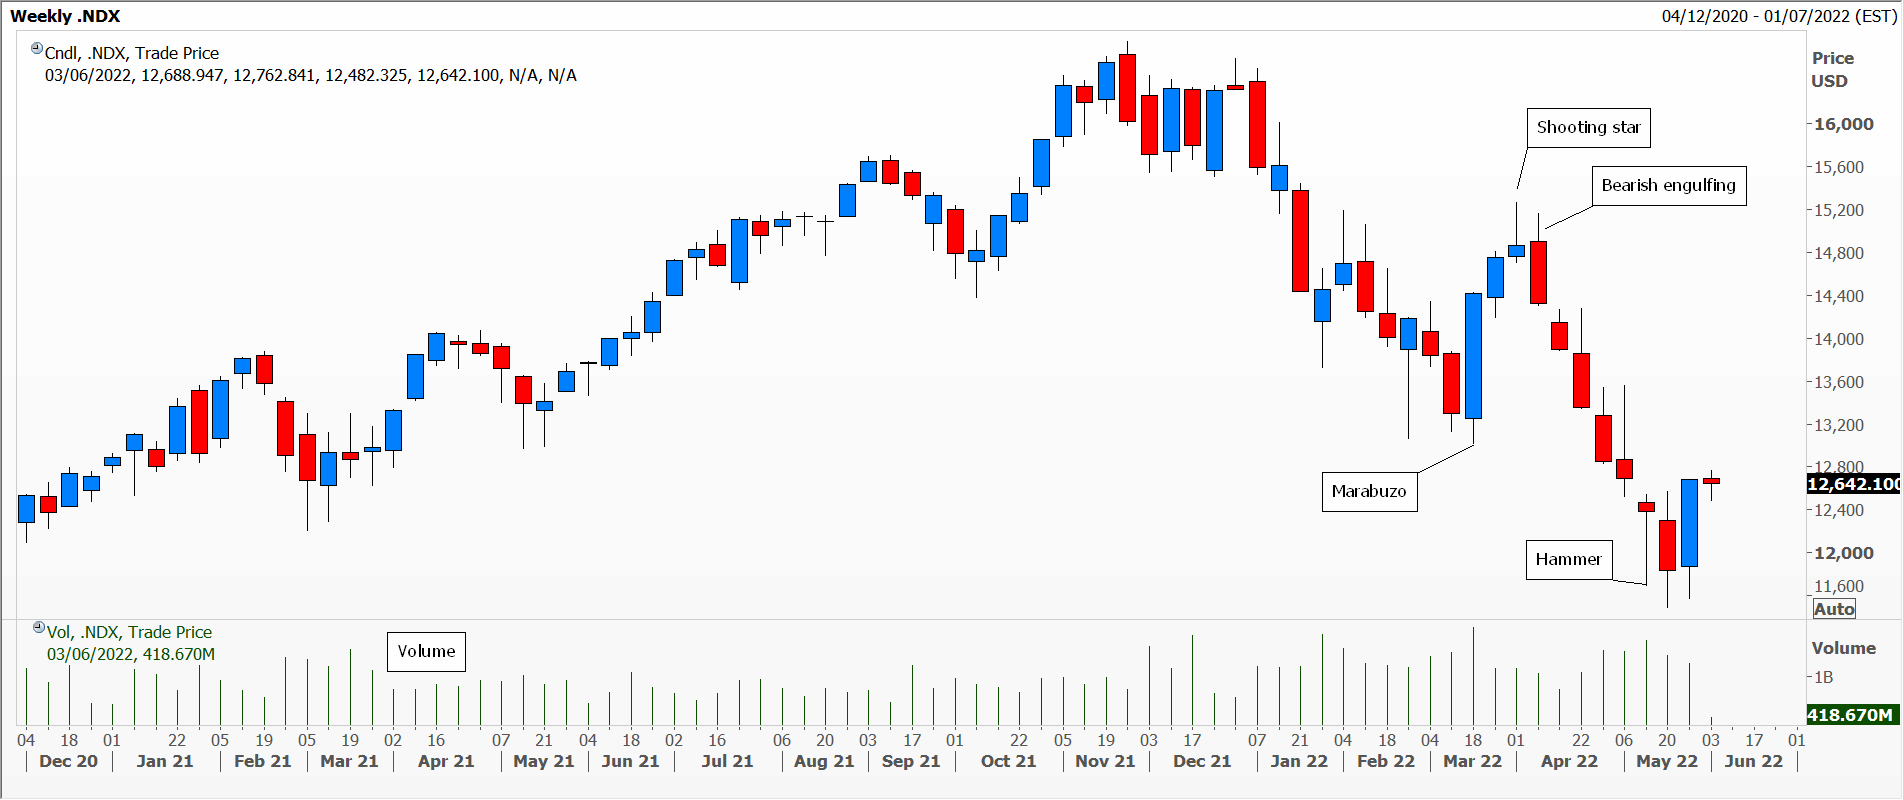Click the volume series collapse icon

tap(39, 627)
